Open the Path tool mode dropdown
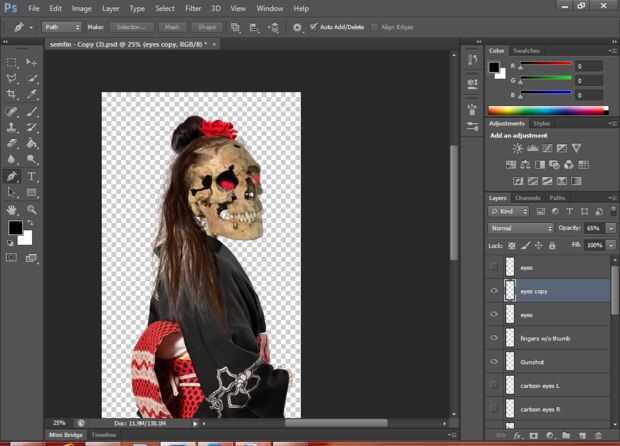 click(x=62, y=27)
